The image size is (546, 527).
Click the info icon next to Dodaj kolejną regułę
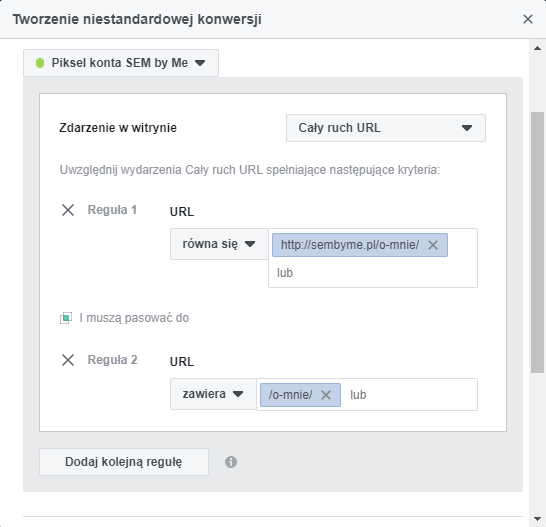click(231, 462)
